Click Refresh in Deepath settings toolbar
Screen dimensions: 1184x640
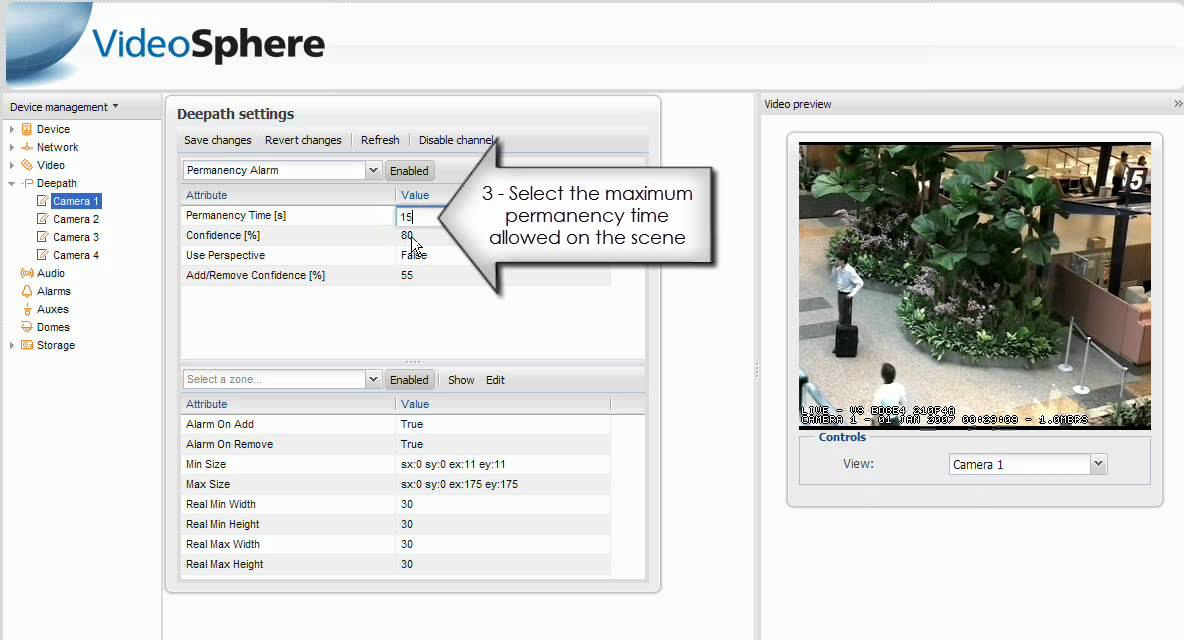380,140
